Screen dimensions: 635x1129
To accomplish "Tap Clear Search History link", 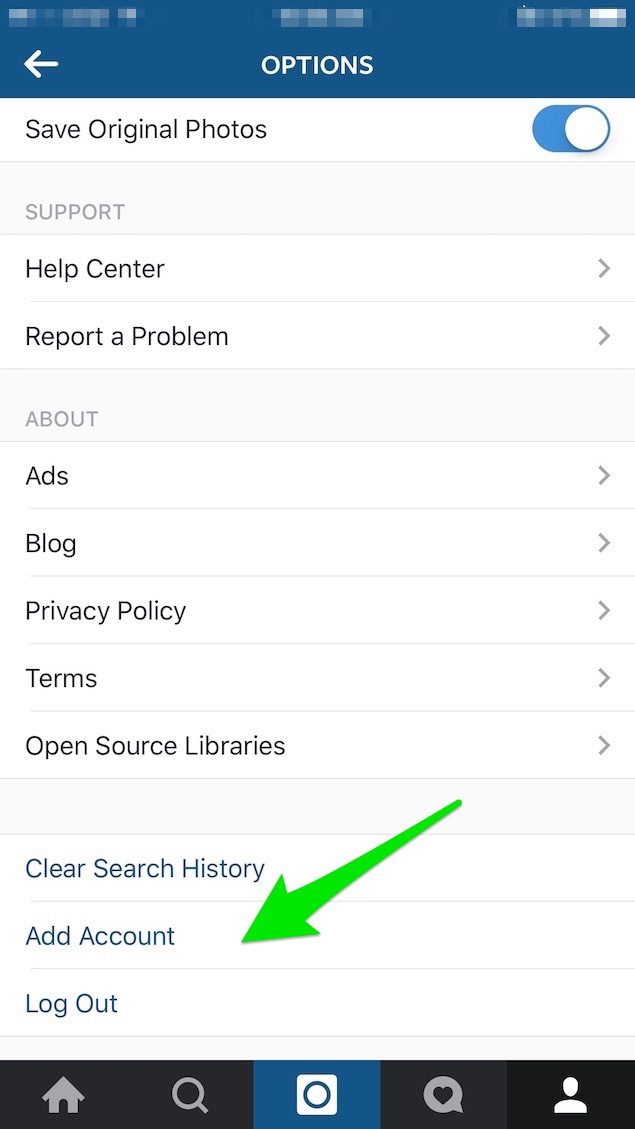I will pyautogui.click(x=145, y=868).
